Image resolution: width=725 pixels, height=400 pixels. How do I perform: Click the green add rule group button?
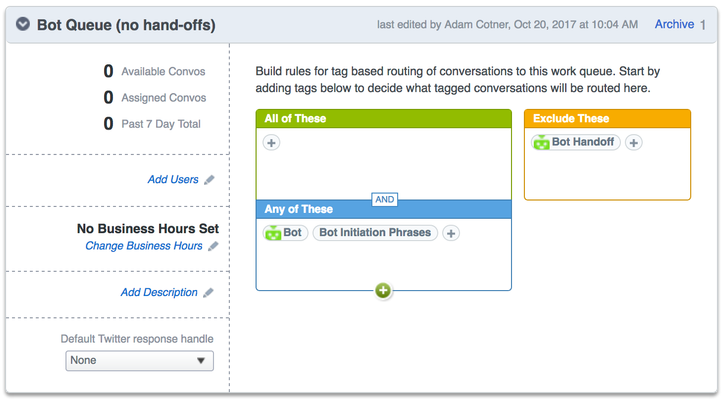(x=383, y=290)
